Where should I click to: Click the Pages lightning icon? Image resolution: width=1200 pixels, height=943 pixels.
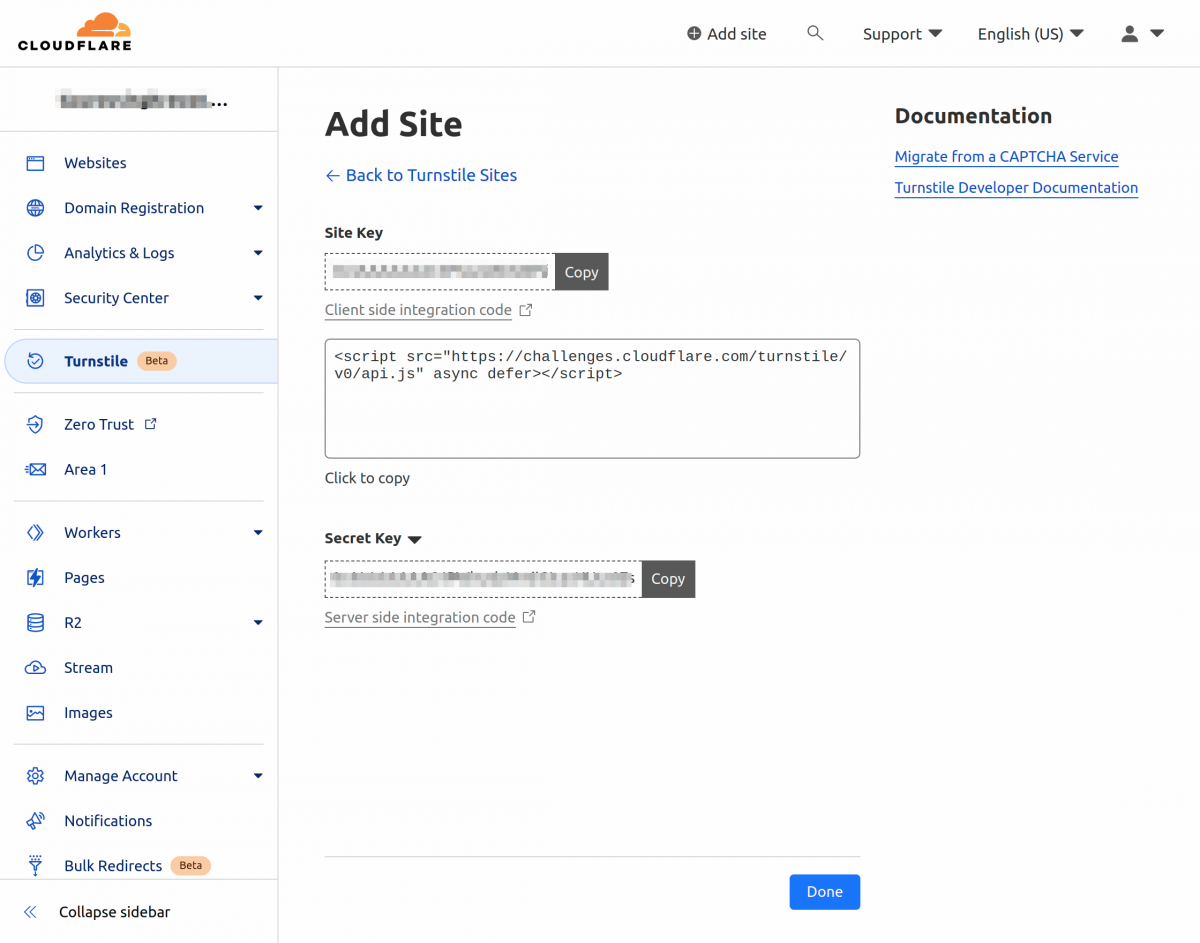[35, 578]
